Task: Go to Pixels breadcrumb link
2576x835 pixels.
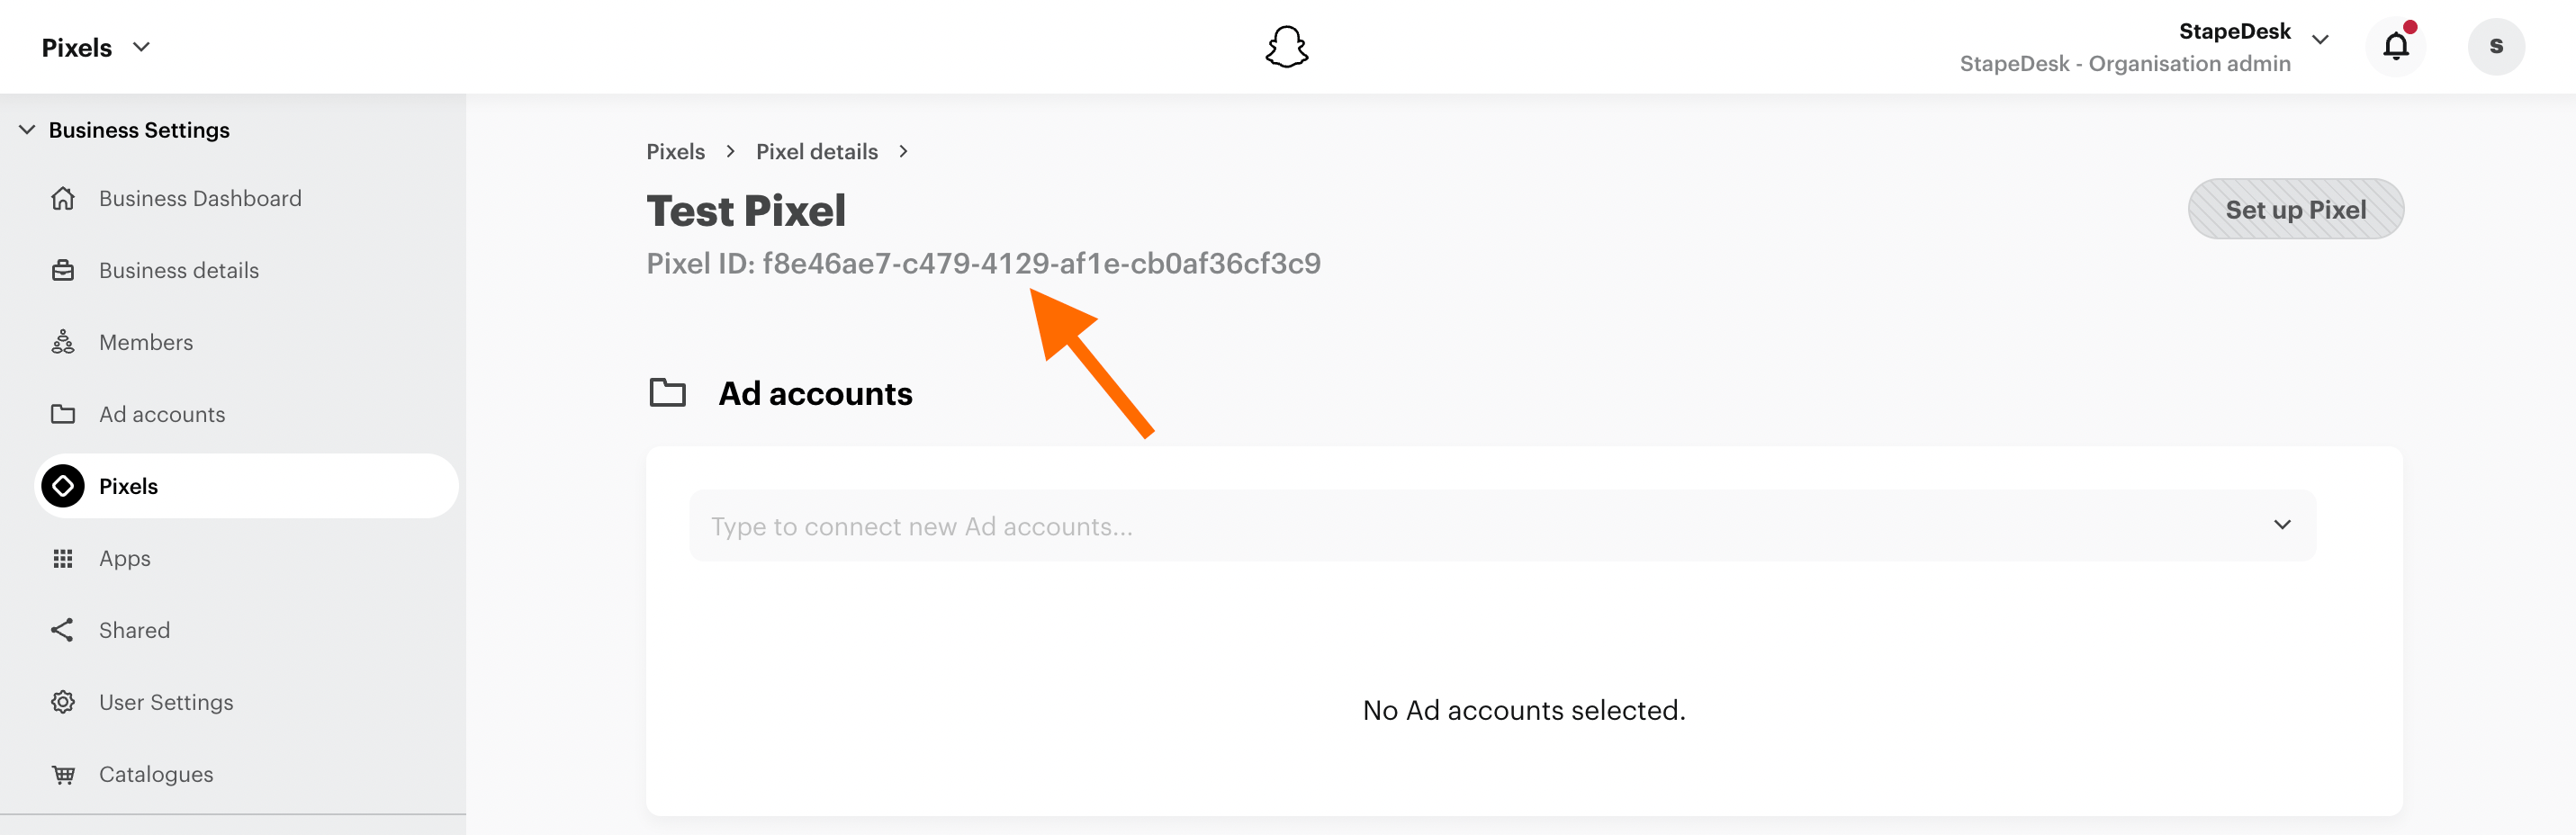Action: 676,152
